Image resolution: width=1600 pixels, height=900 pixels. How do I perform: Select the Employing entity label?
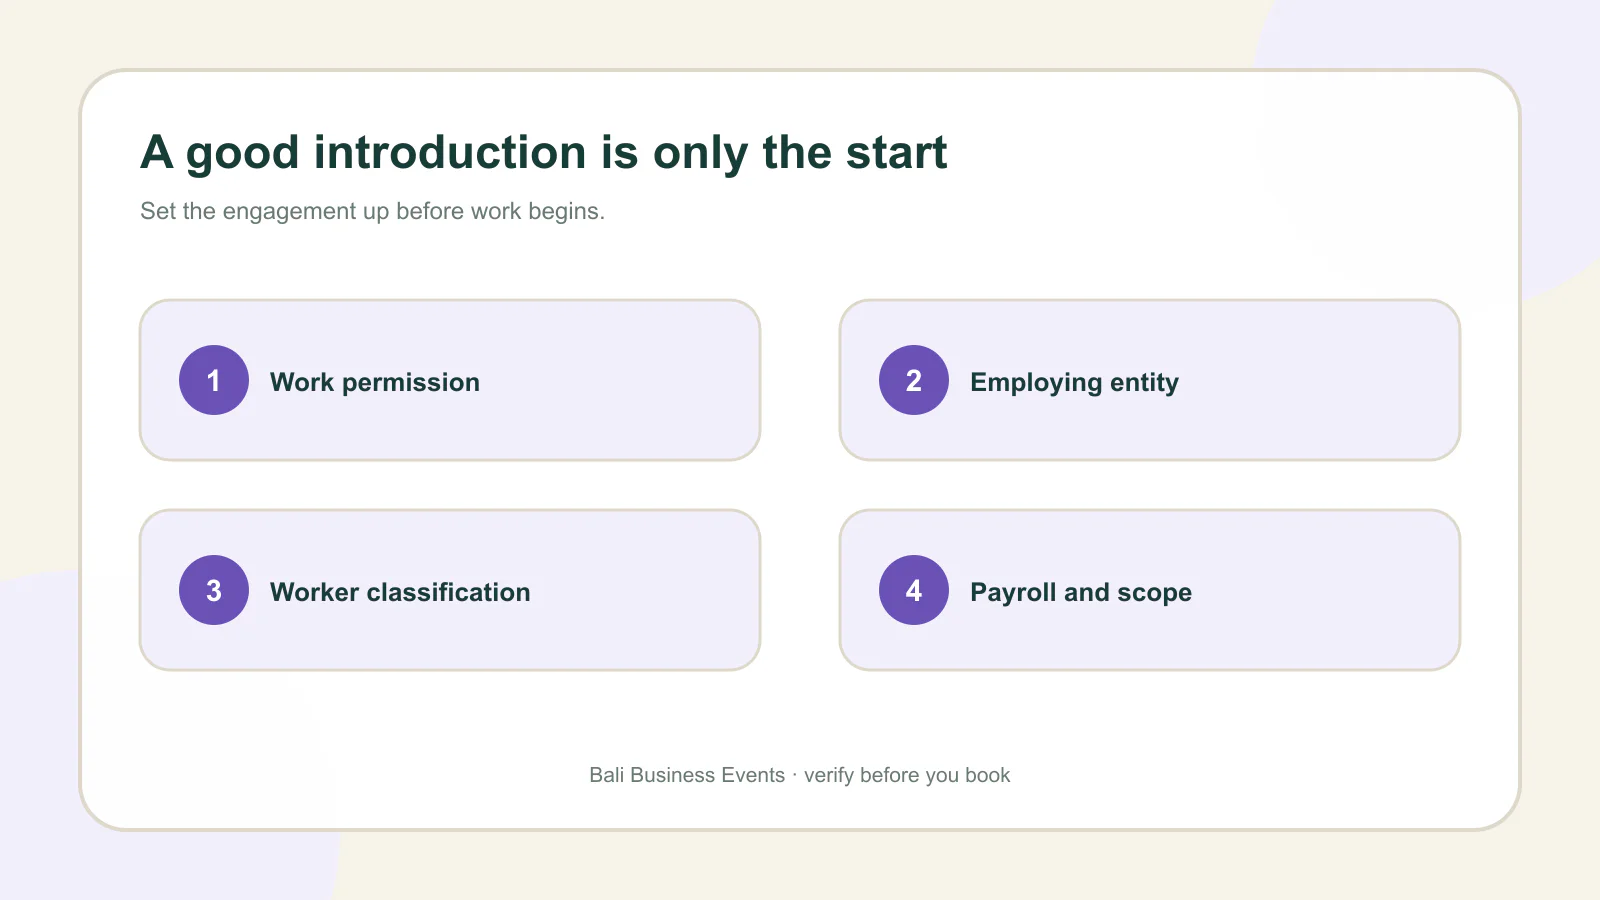1074,382
